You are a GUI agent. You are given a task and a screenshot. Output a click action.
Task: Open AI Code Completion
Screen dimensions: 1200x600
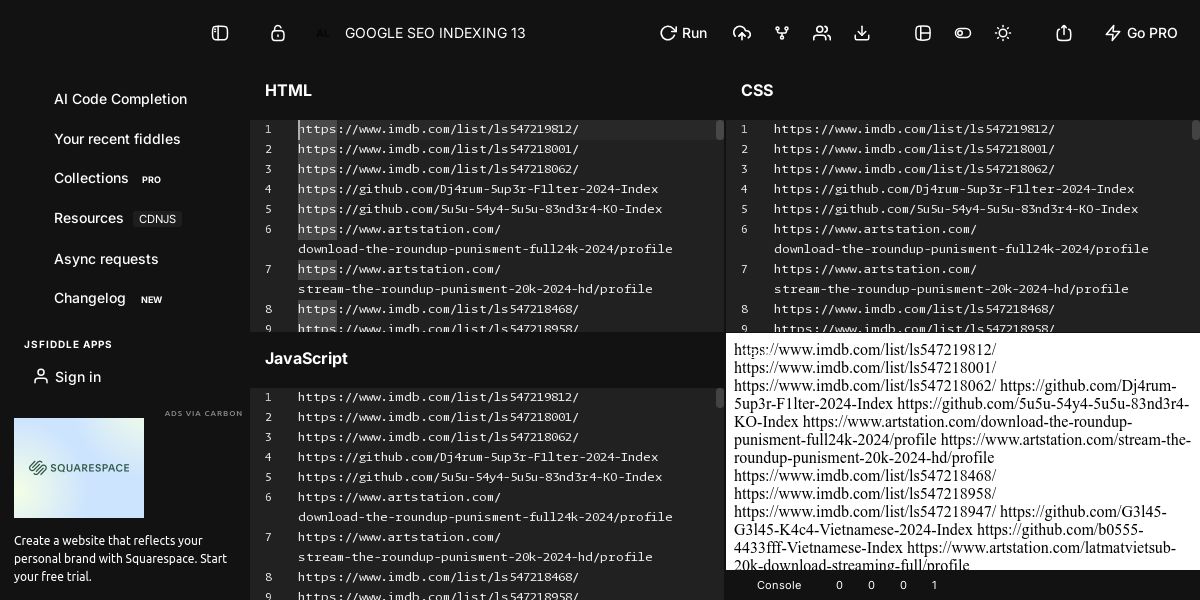(x=120, y=99)
